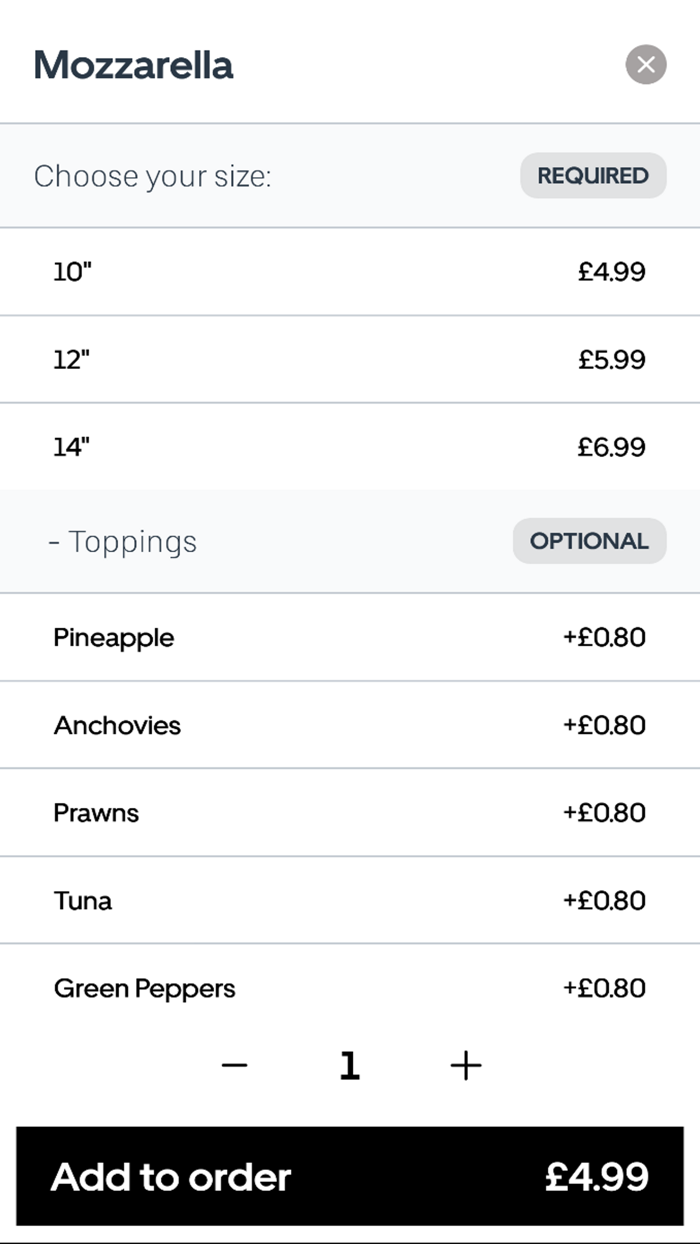Click the +£0.80 price beside Pineapple
The height and width of the screenshot is (1244, 700).
604,638
